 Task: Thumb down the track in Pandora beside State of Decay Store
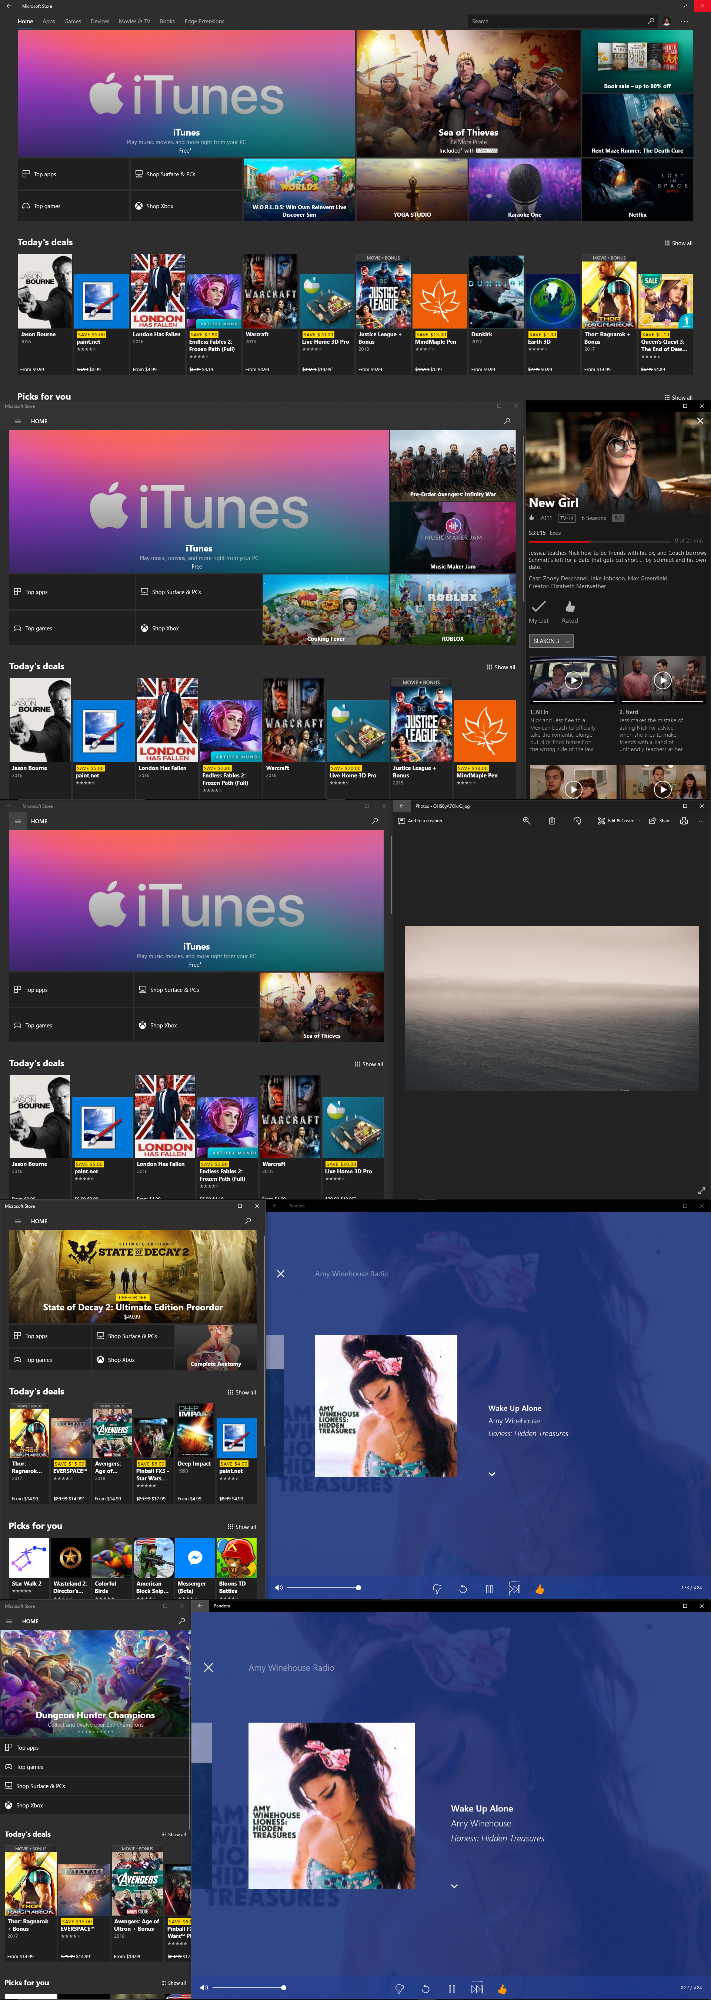437,1588
